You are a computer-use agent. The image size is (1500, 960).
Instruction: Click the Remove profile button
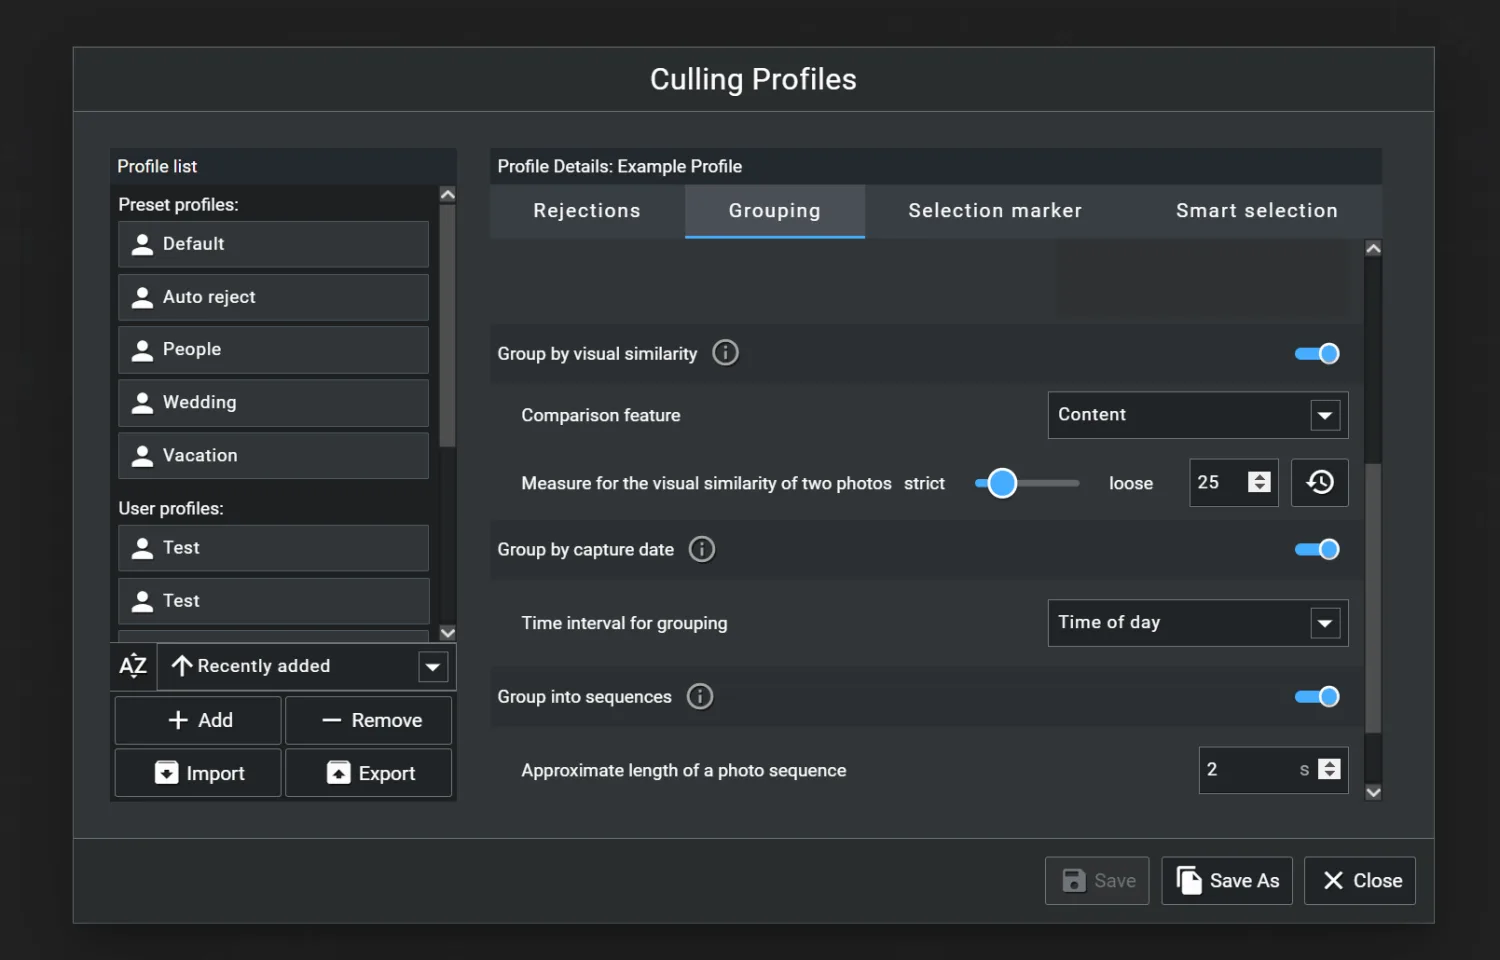369,720
